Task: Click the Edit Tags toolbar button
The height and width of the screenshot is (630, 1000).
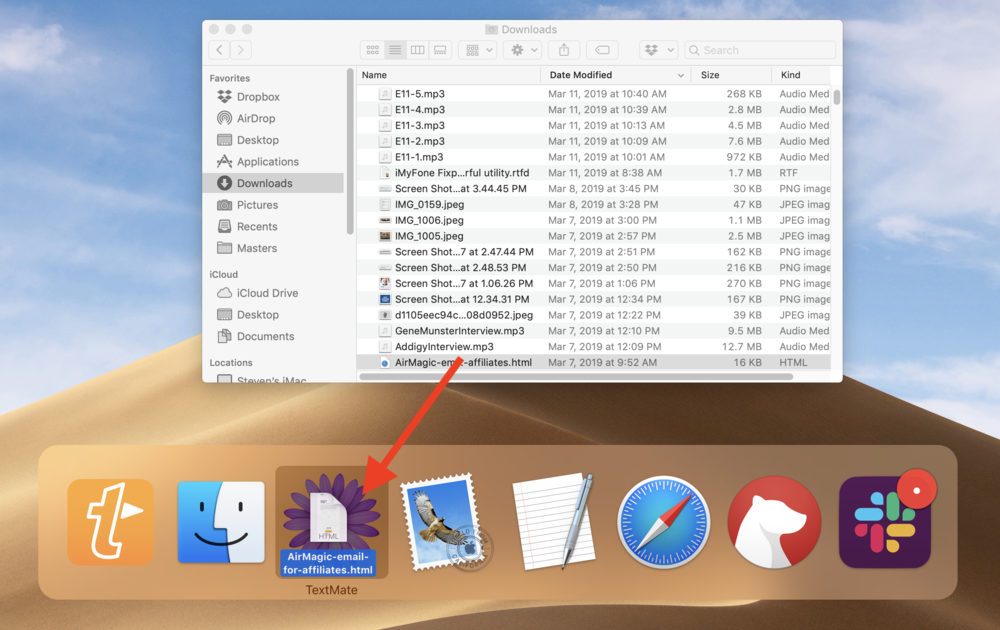Action: coord(602,50)
